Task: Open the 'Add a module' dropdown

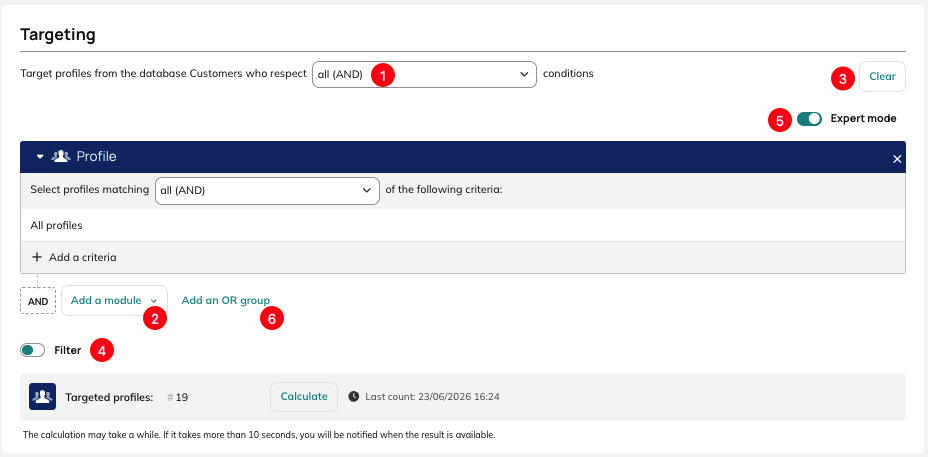Action: pyautogui.click(x=114, y=300)
